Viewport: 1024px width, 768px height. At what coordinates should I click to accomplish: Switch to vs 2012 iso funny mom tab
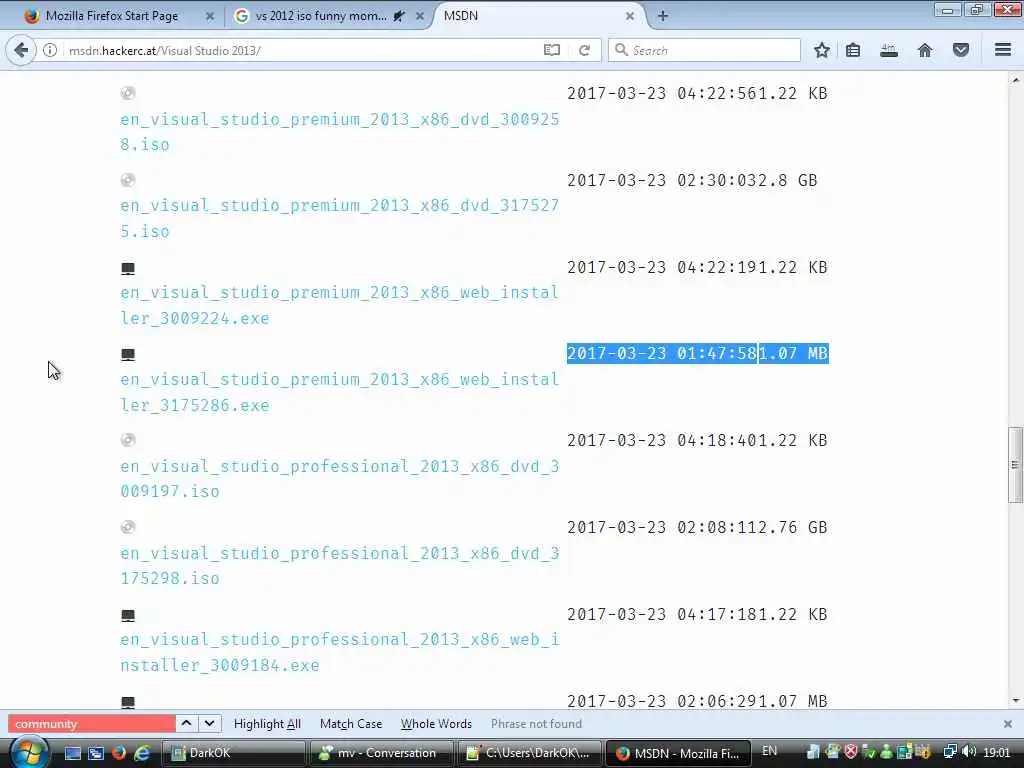(x=321, y=16)
